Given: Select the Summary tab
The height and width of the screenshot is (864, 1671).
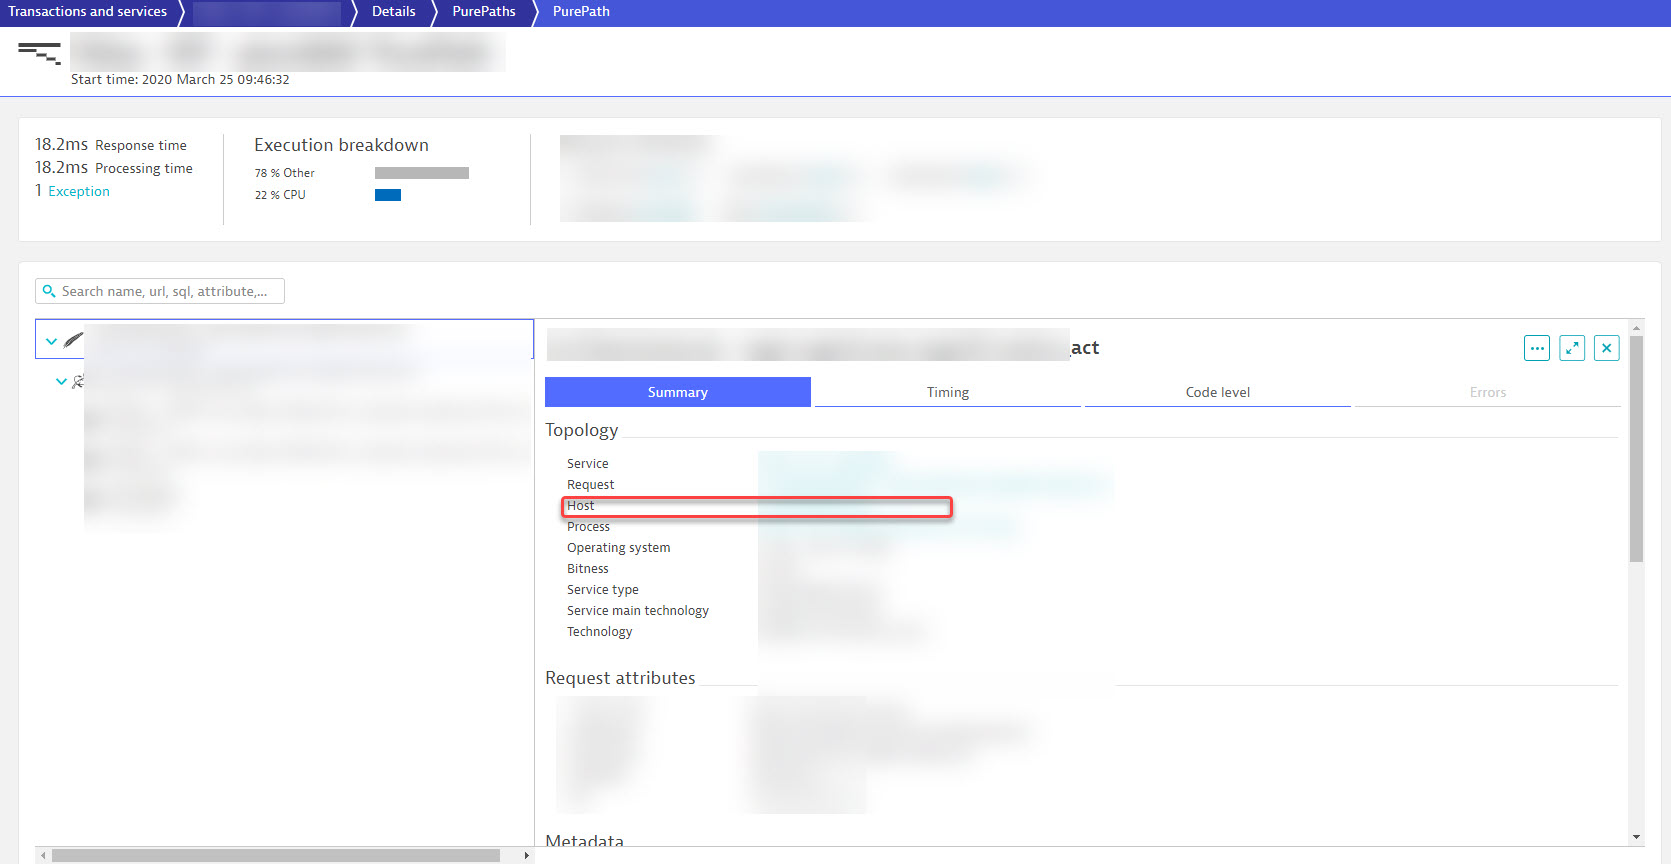Looking at the screenshot, I should coord(677,392).
